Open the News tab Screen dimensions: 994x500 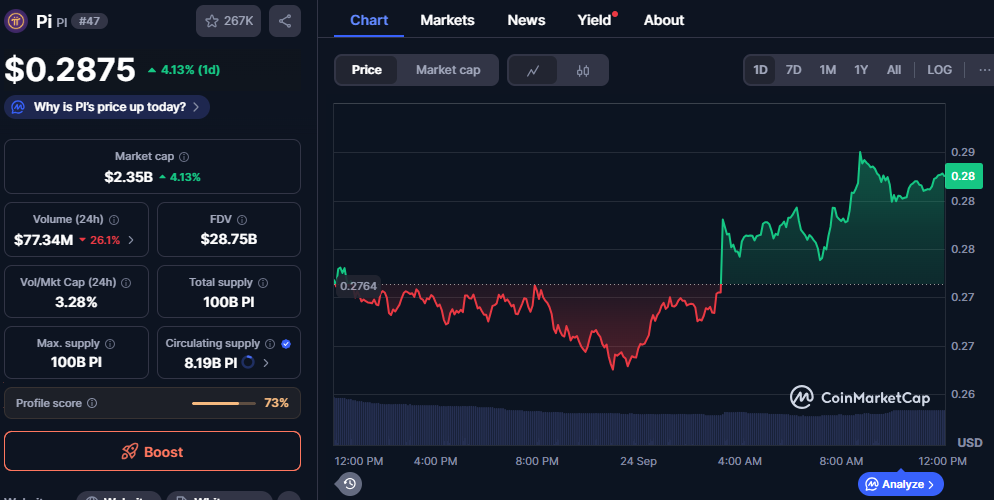(526, 20)
